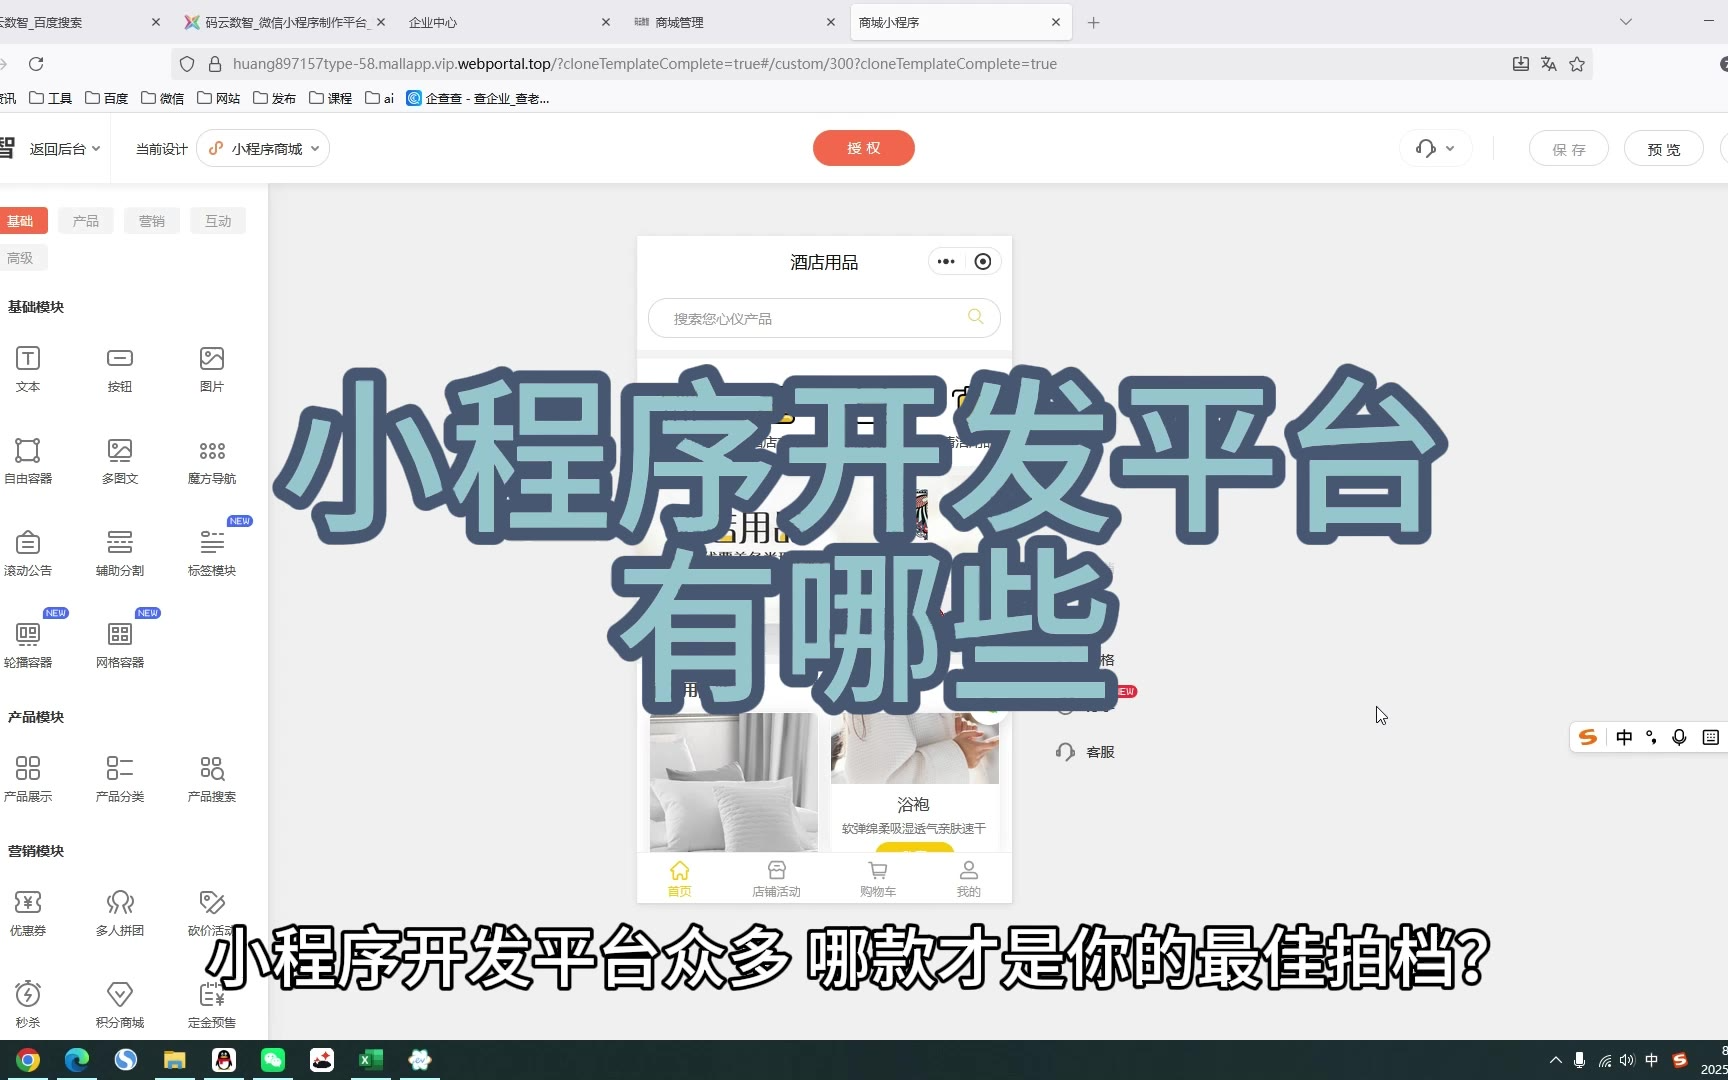Open the browser translate icon
The image size is (1728, 1080).
(x=1549, y=64)
